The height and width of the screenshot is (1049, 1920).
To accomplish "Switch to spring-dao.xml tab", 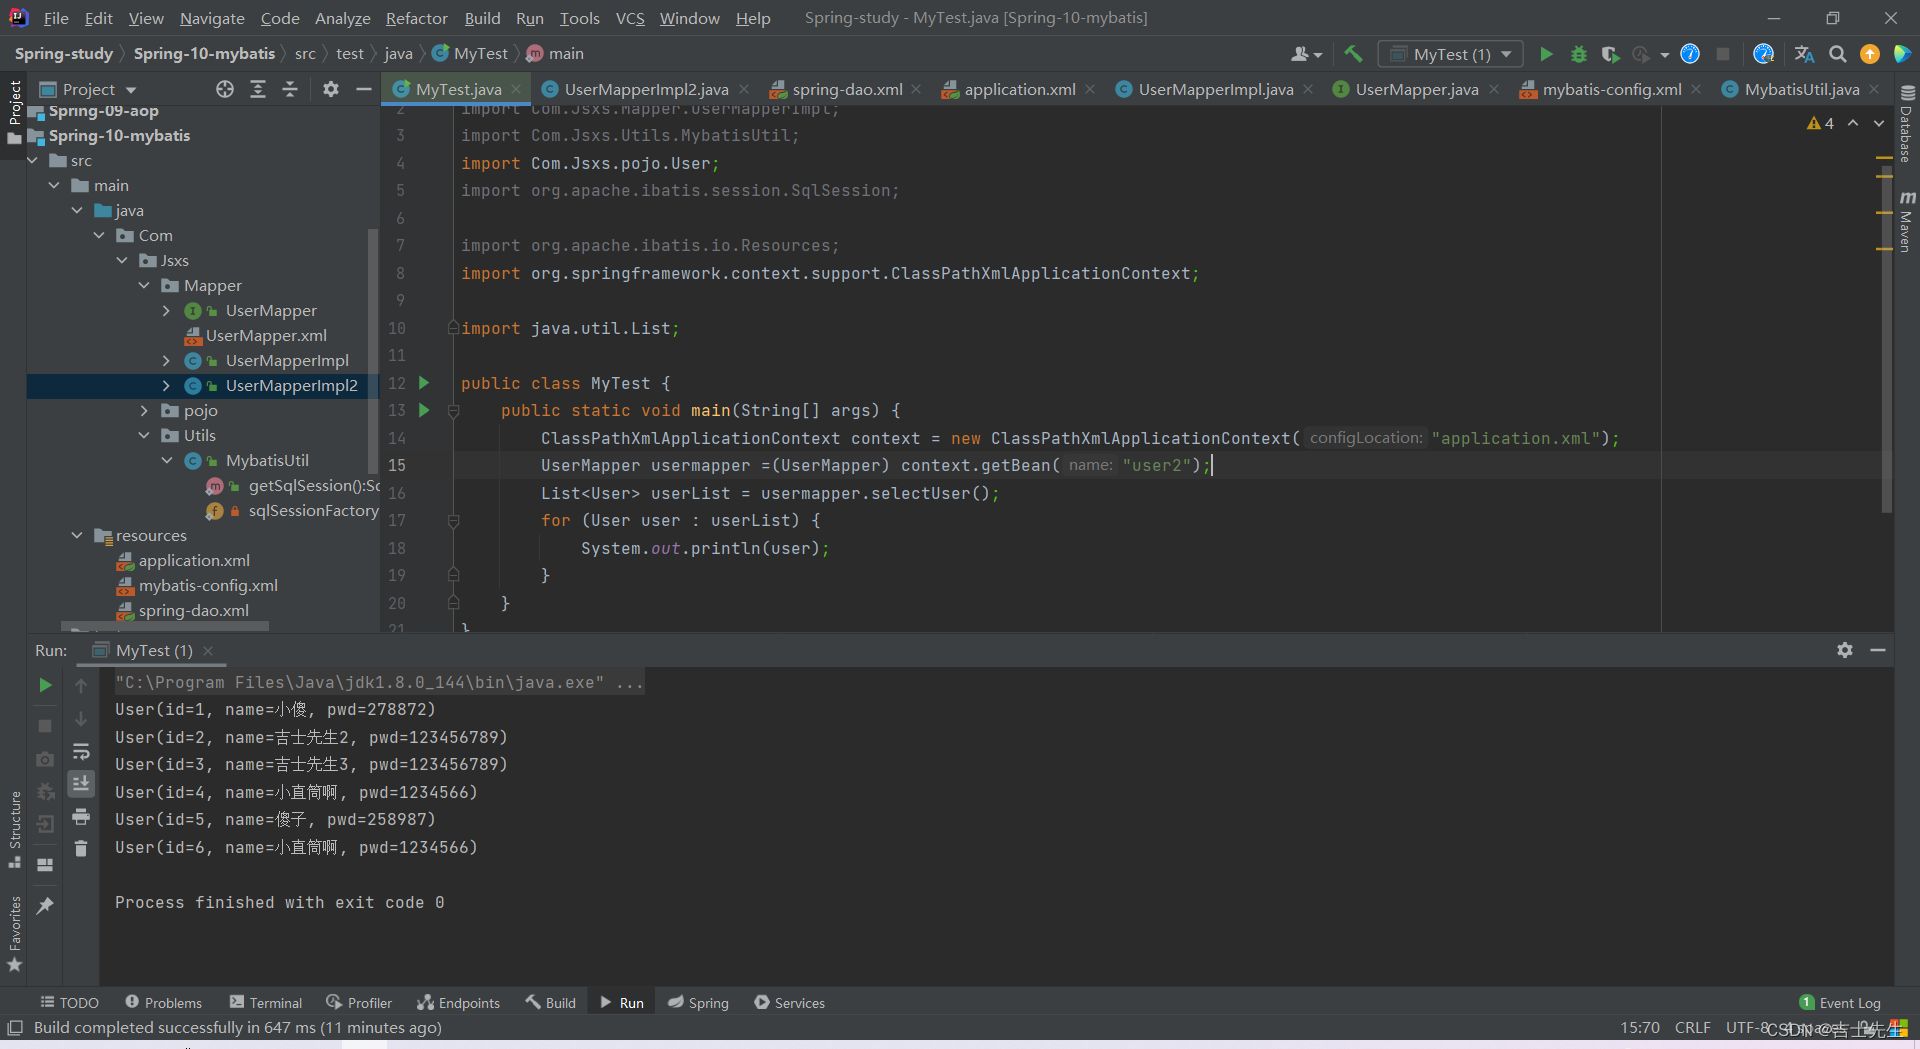I will click(x=847, y=89).
